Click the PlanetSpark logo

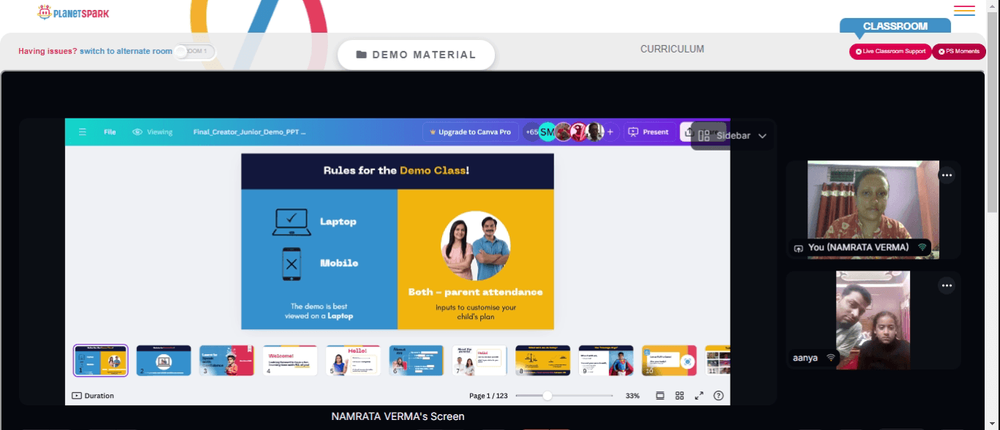click(x=73, y=12)
